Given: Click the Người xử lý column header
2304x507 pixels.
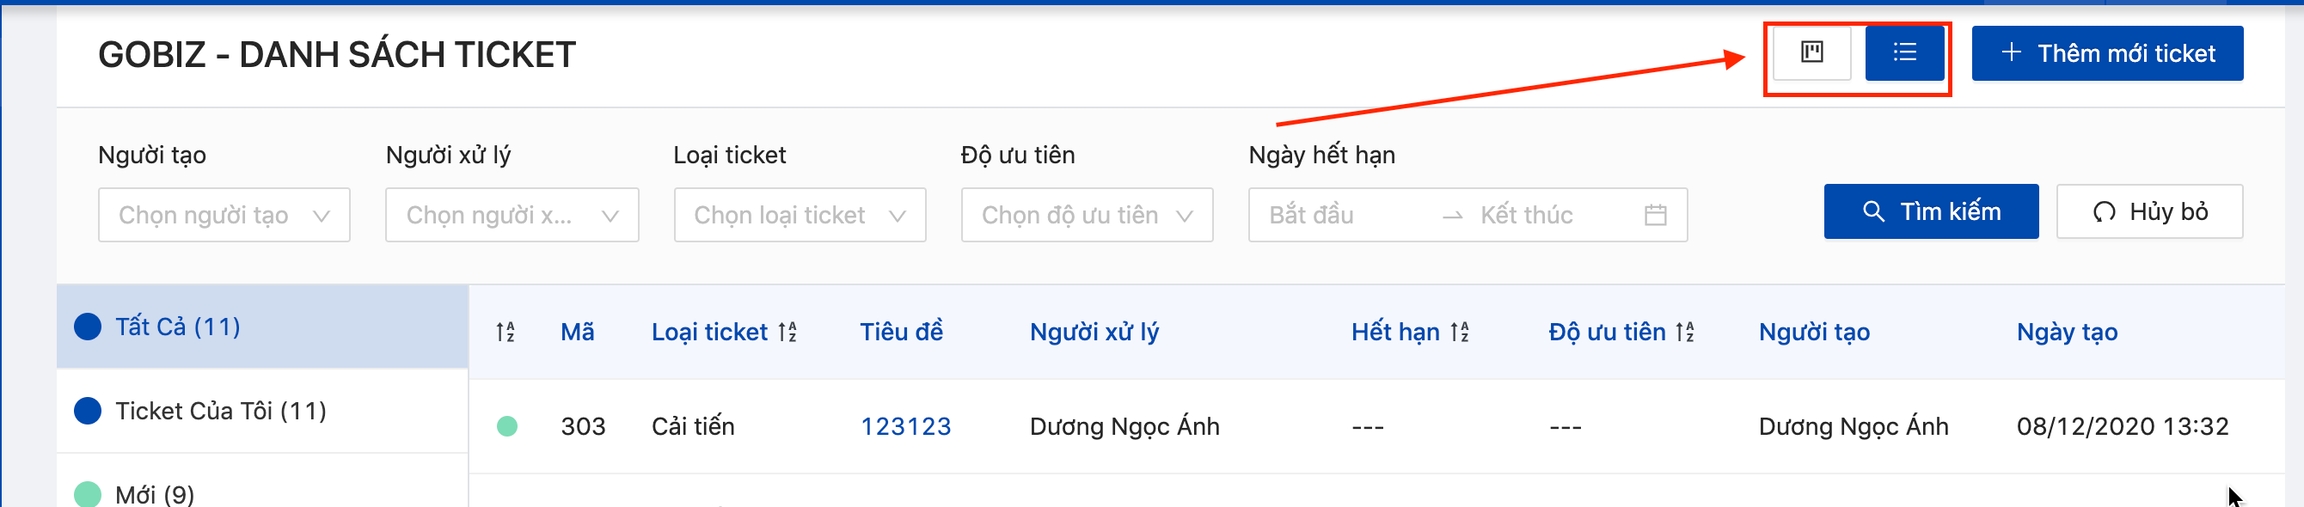Looking at the screenshot, I should (1094, 332).
